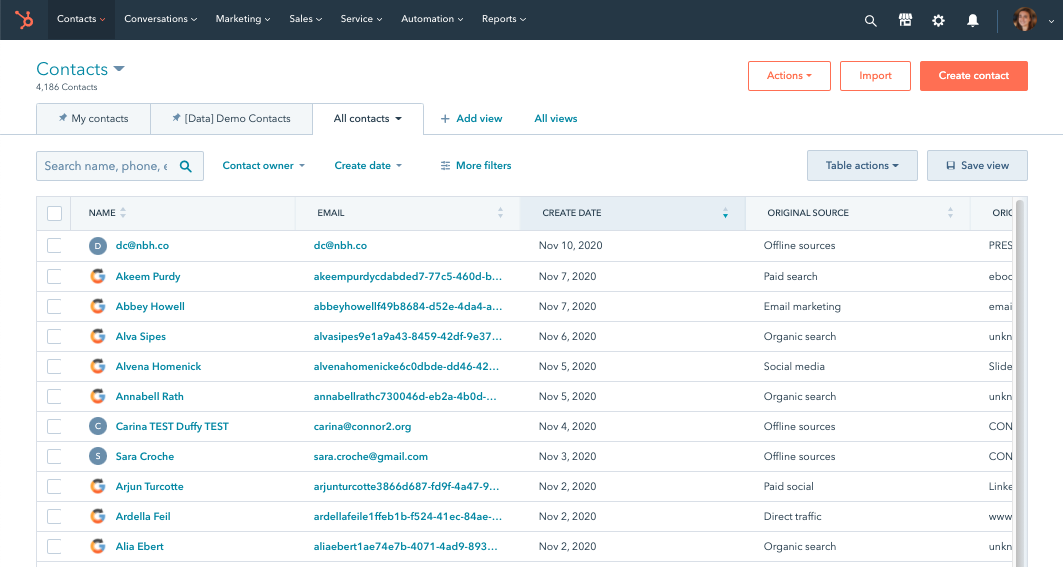Open the Marketplace icon

(x=905, y=20)
